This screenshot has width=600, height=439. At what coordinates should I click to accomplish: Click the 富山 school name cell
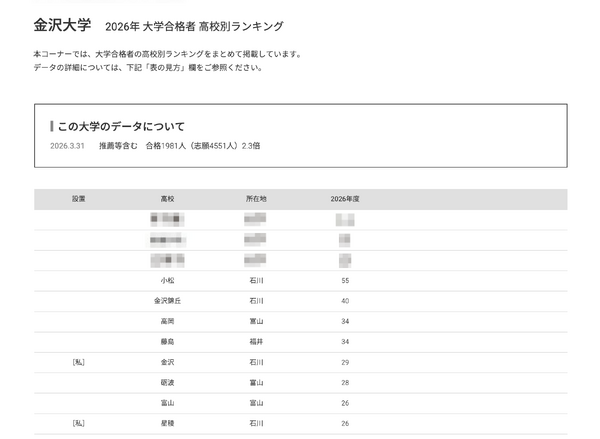[167, 403]
